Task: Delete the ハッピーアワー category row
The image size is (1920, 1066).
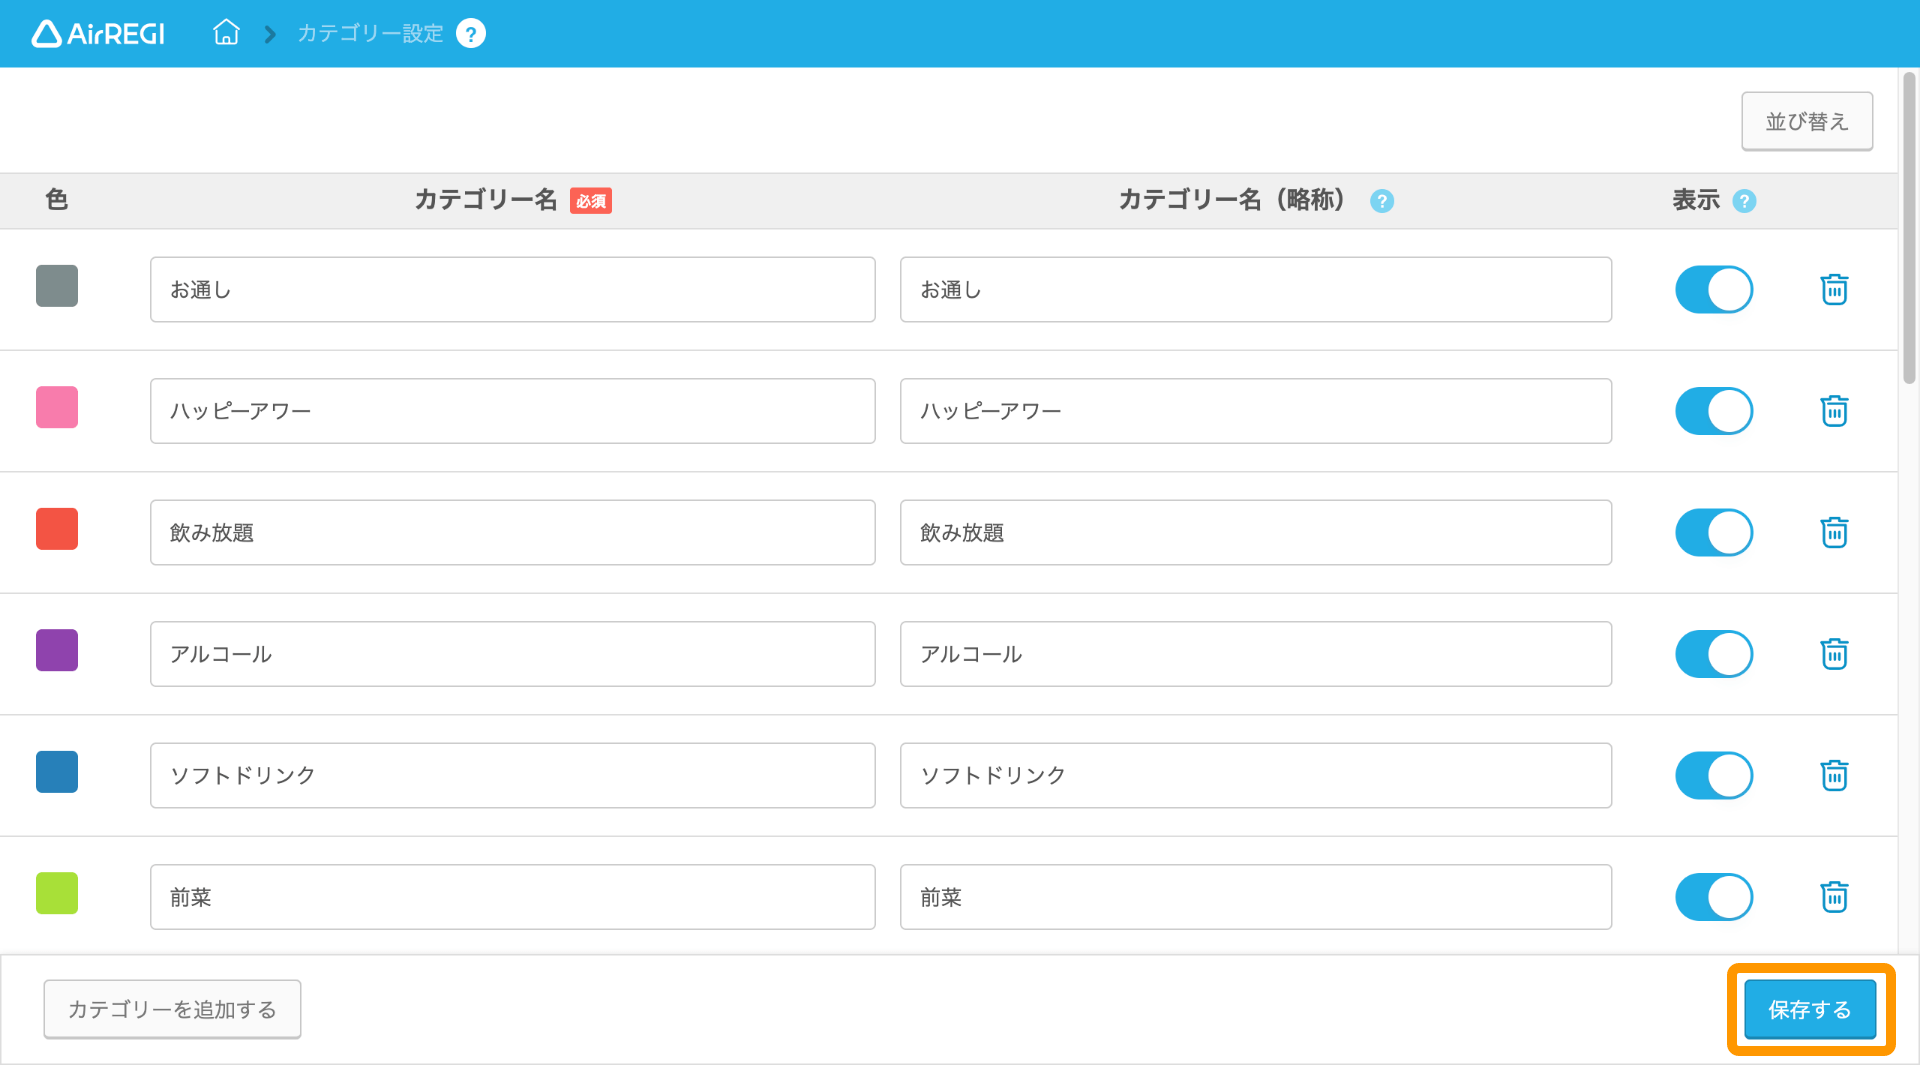Action: click(1834, 410)
